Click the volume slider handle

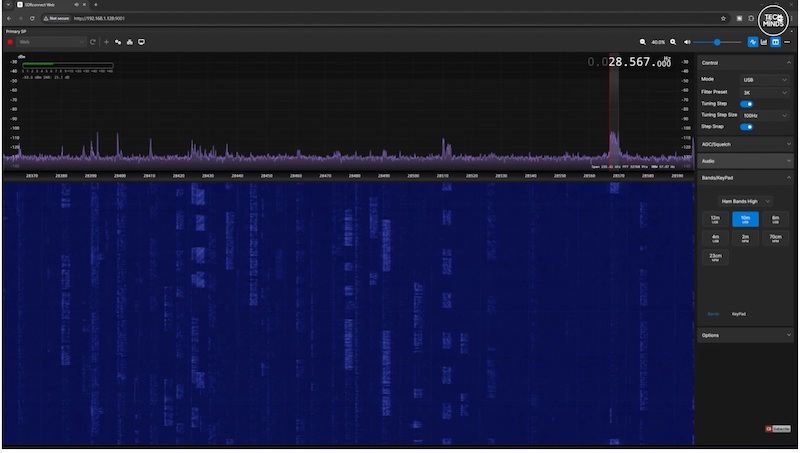[717, 42]
